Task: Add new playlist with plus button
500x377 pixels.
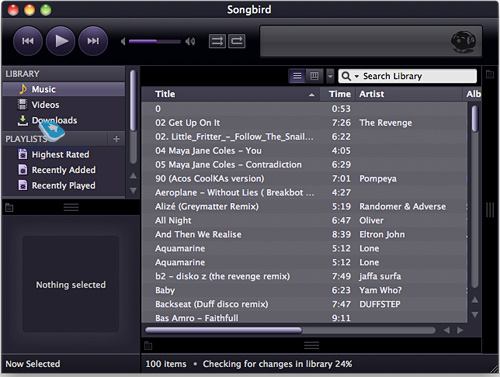Action: click(116, 139)
